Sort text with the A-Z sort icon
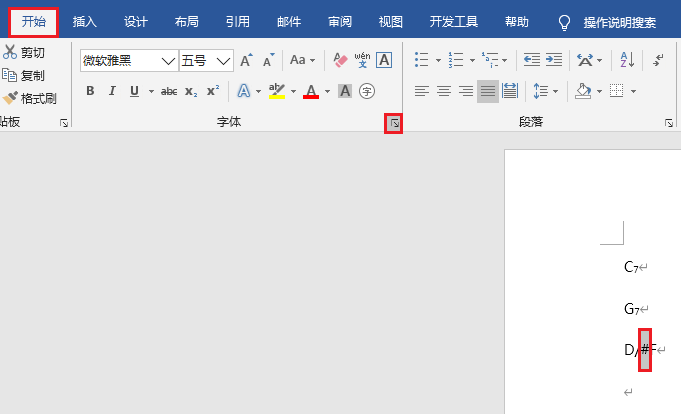 click(x=627, y=60)
